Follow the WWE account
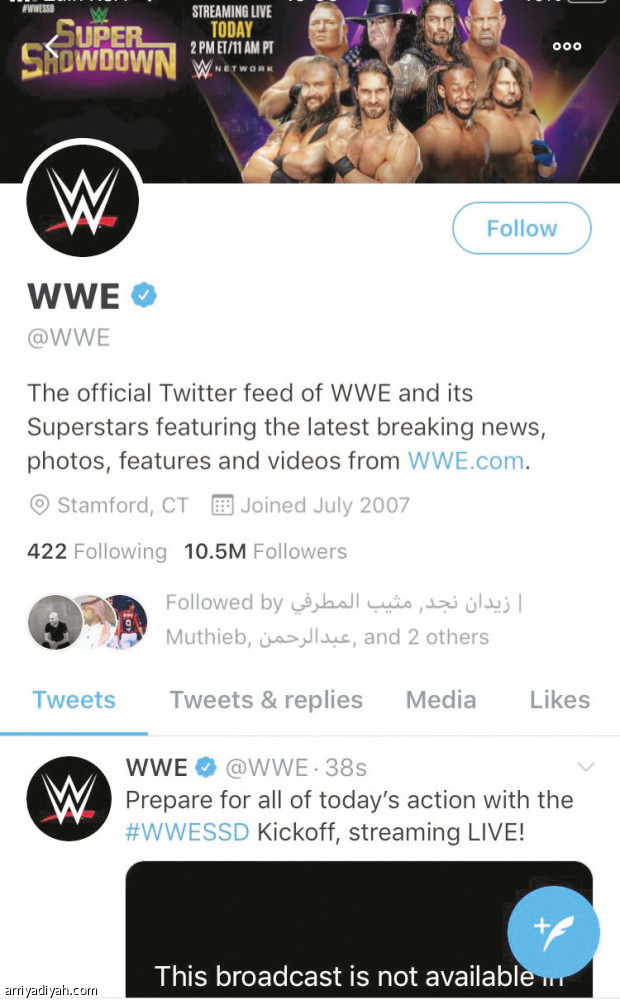This screenshot has width=620, height=1000. (521, 228)
